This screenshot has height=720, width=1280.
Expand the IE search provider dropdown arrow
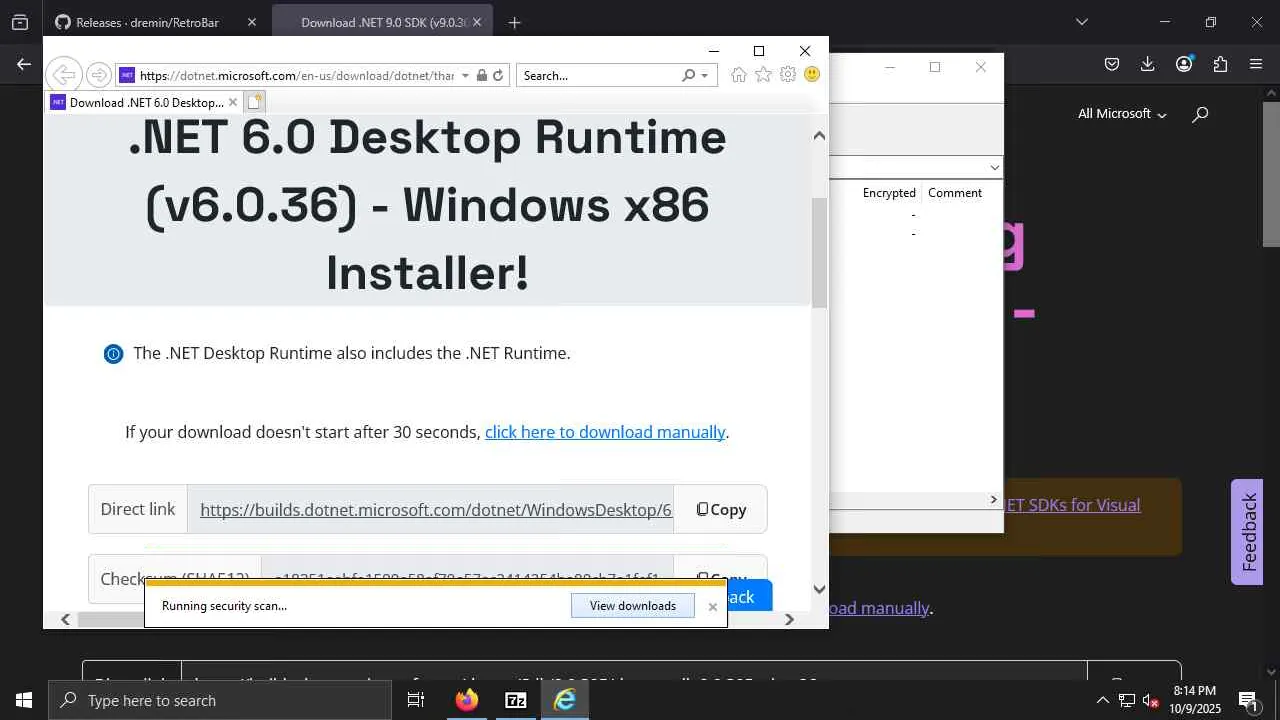tap(704, 76)
